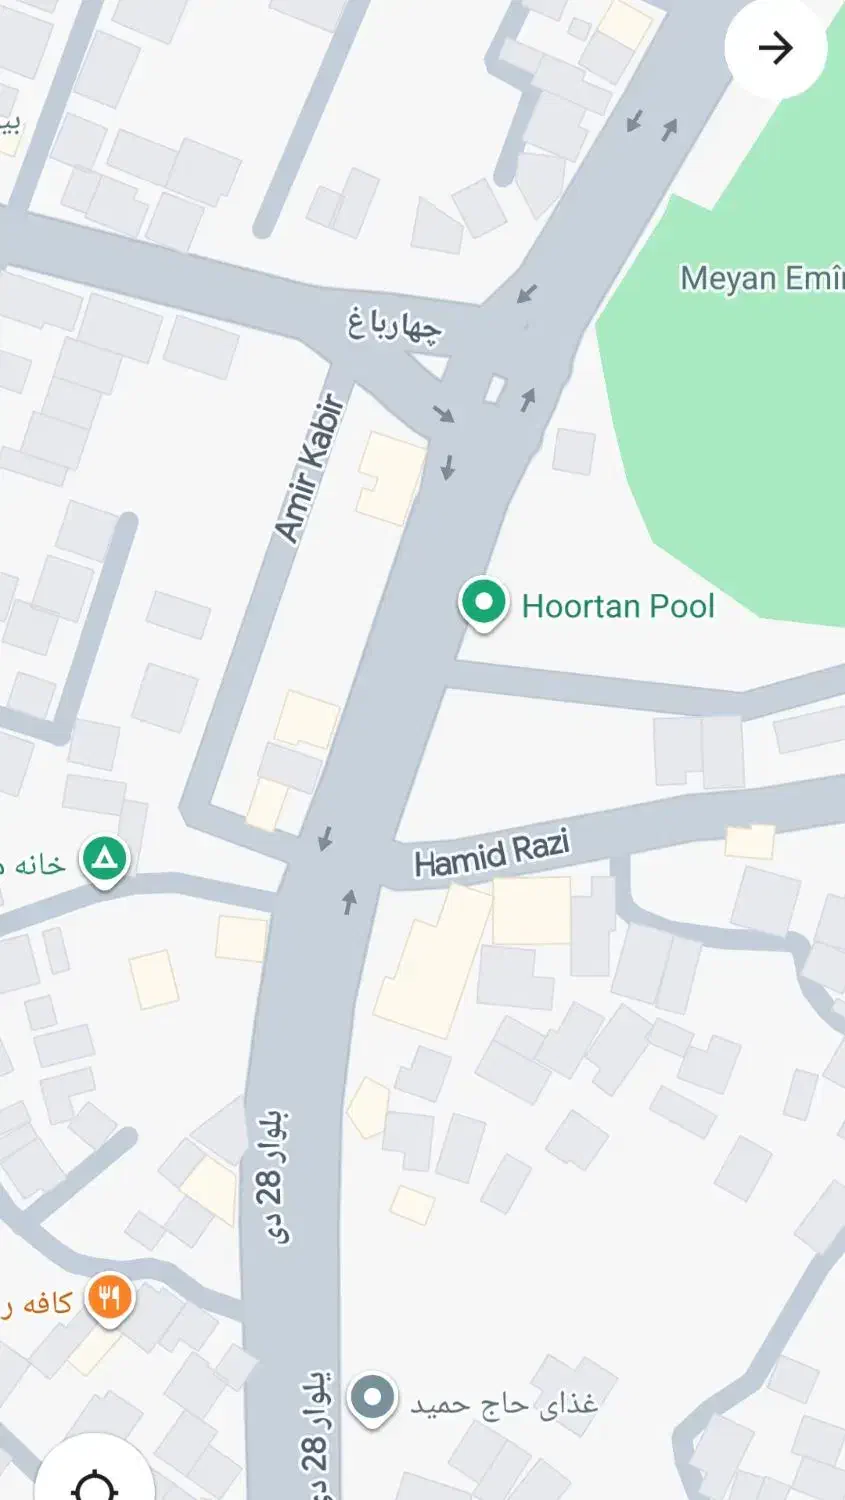
Task: Center map with my-location crosshair button
Action: pyautogui.click(x=95, y=1480)
